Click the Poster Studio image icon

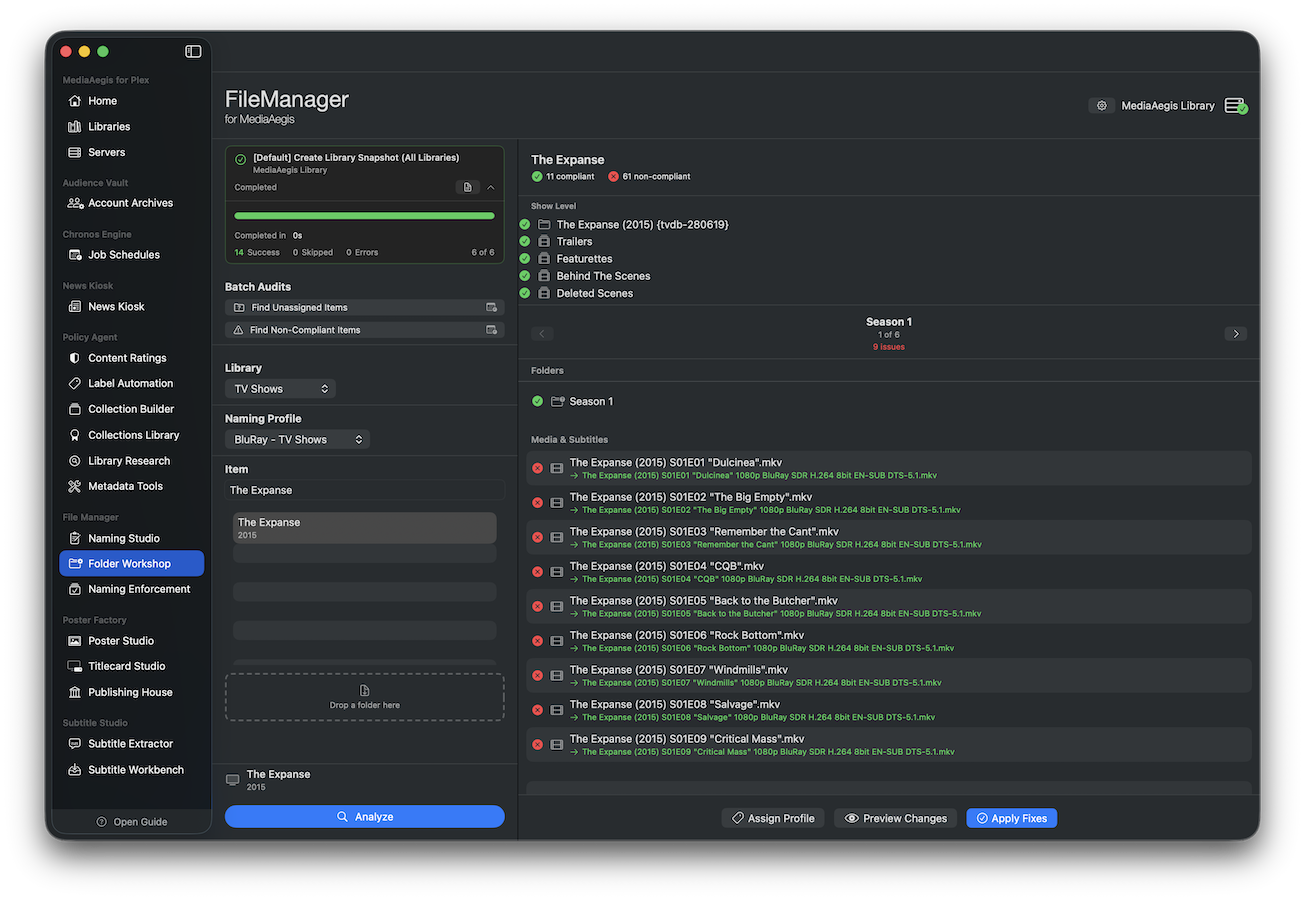point(75,641)
